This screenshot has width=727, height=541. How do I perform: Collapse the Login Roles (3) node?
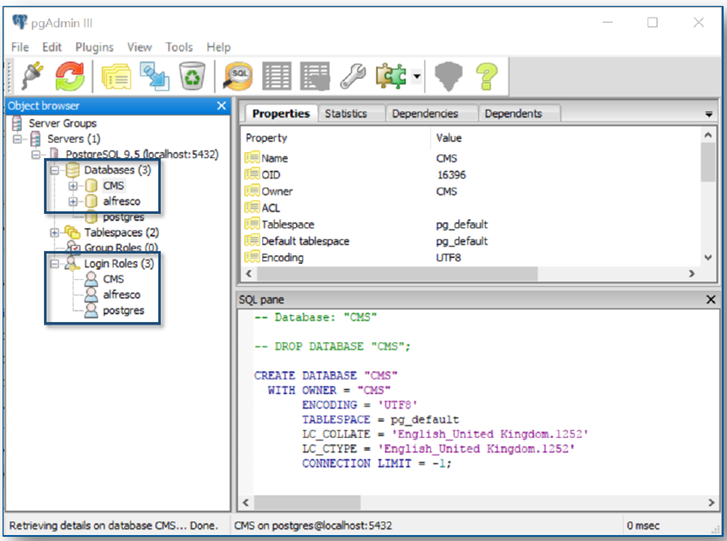[55, 264]
